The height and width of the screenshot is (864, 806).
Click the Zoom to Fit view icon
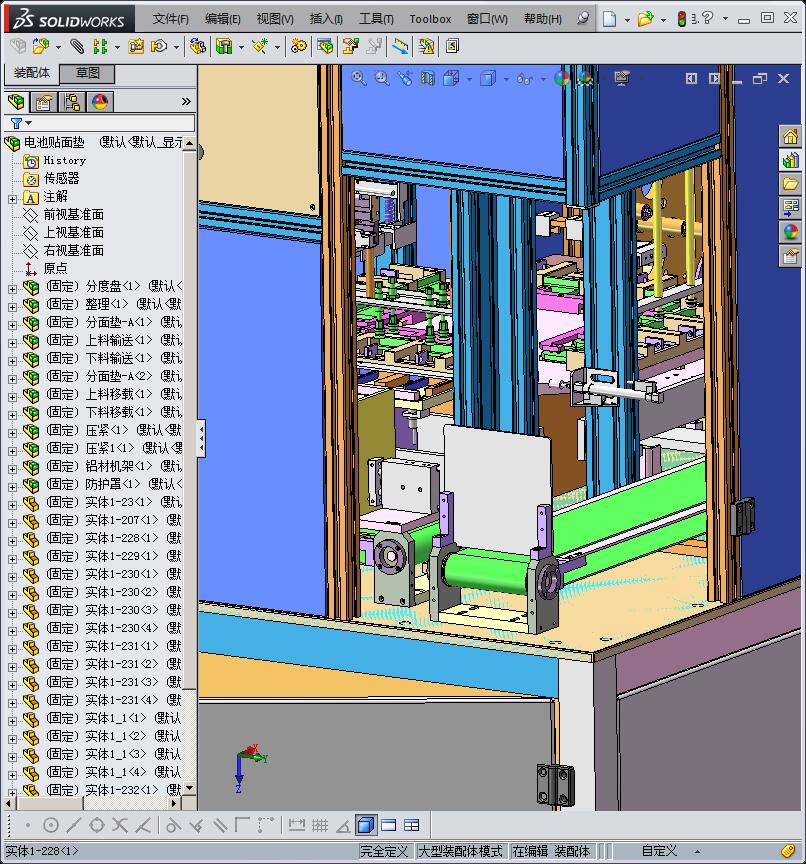[359, 79]
